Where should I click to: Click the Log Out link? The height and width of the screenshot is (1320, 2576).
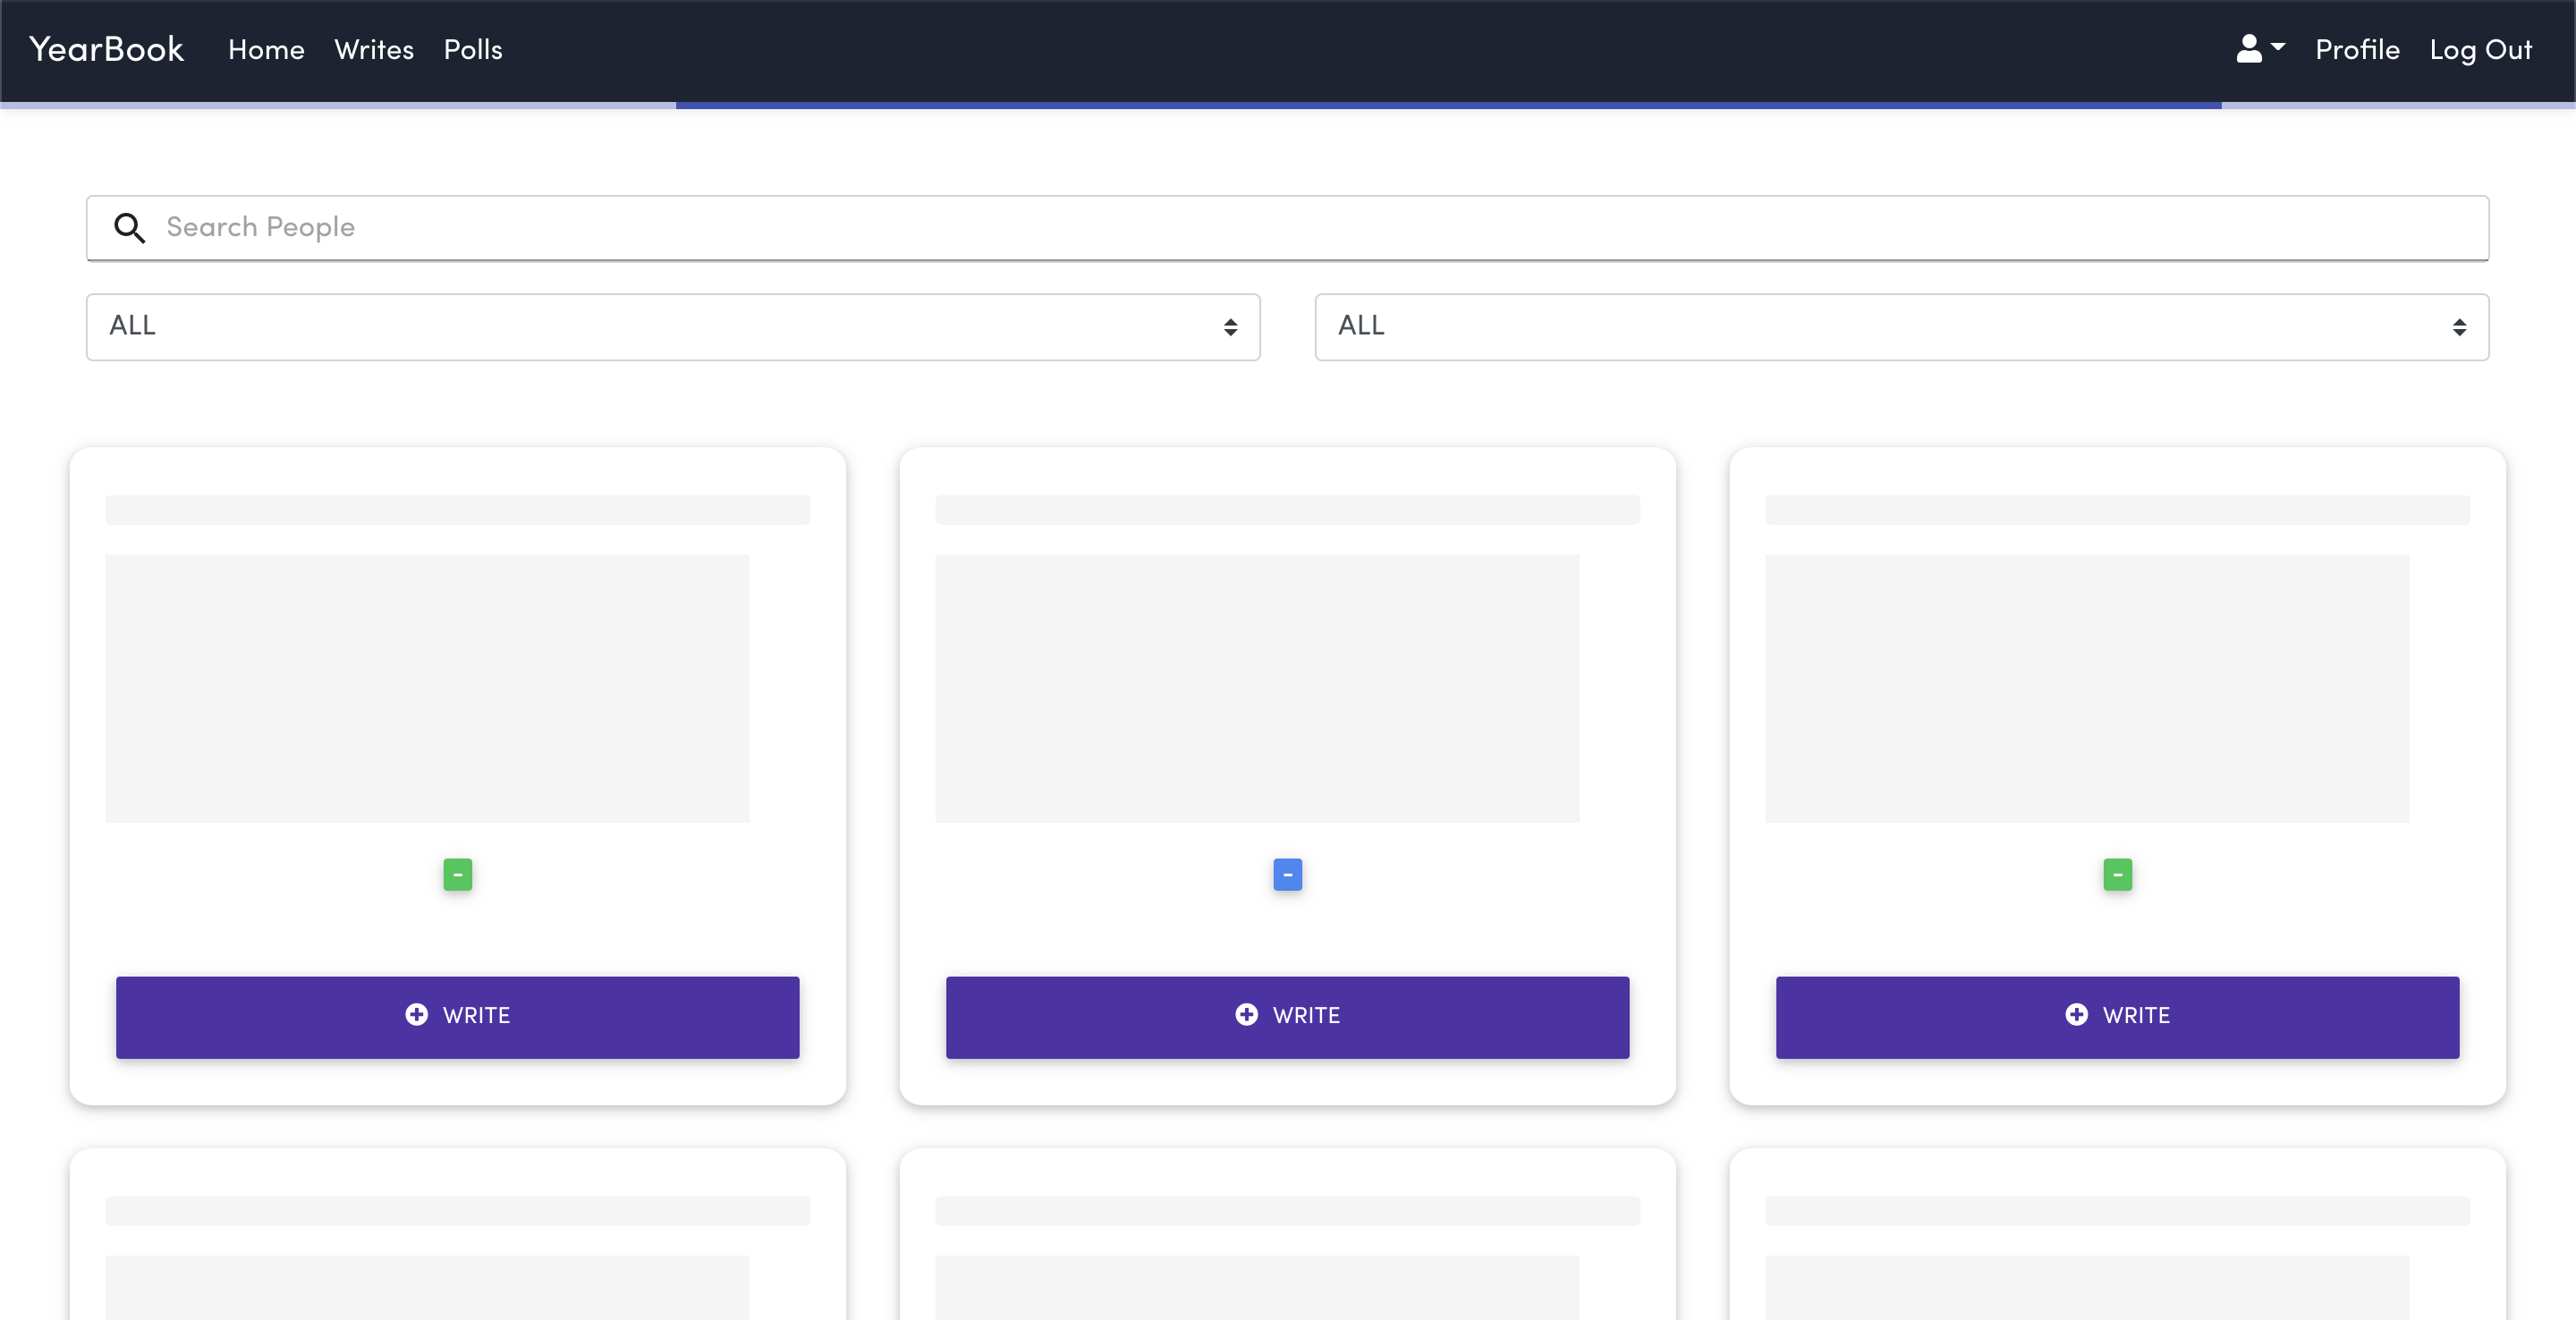[2480, 50]
